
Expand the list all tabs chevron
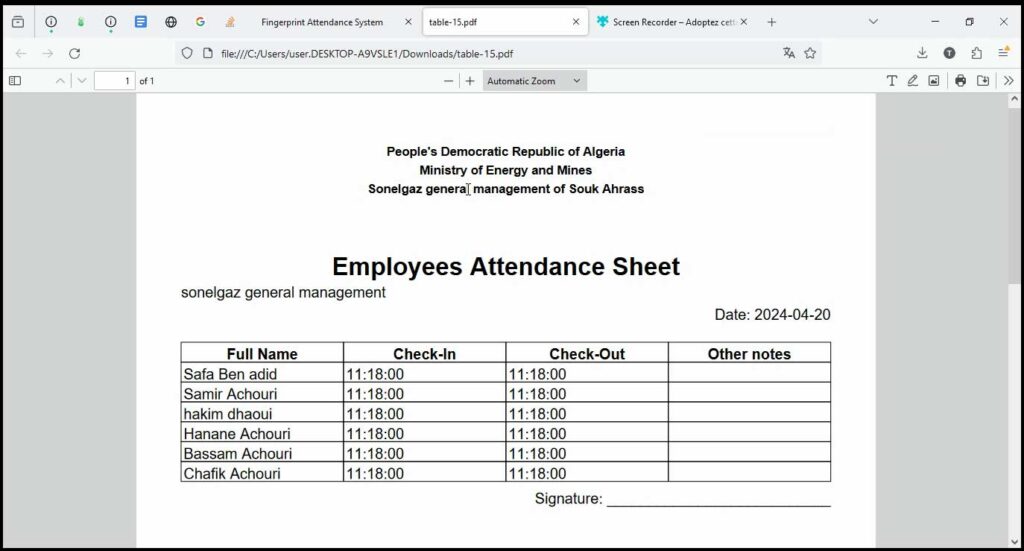point(873,22)
